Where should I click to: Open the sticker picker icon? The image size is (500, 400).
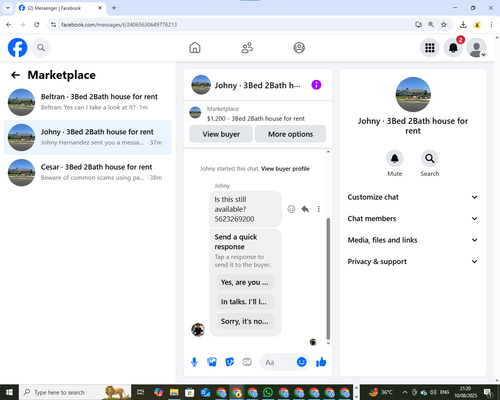pos(230,362)
